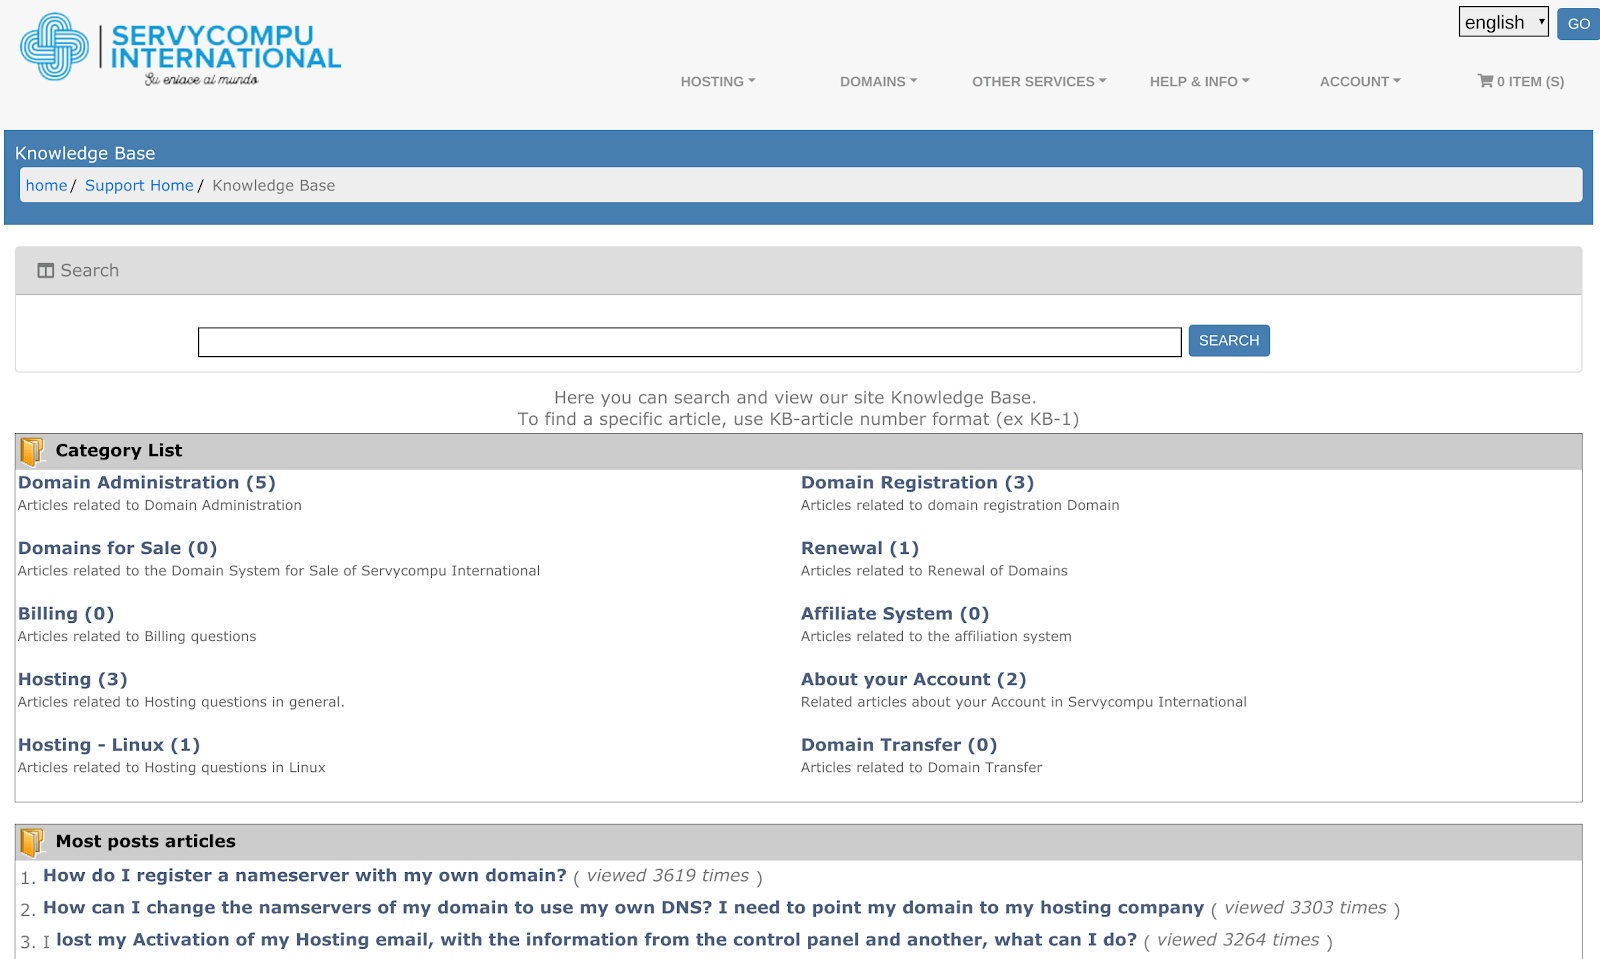Expand the ACCOUNT menu
Image resolution: width=1600 pixels, height=959 pixels.
(1360, 82)
